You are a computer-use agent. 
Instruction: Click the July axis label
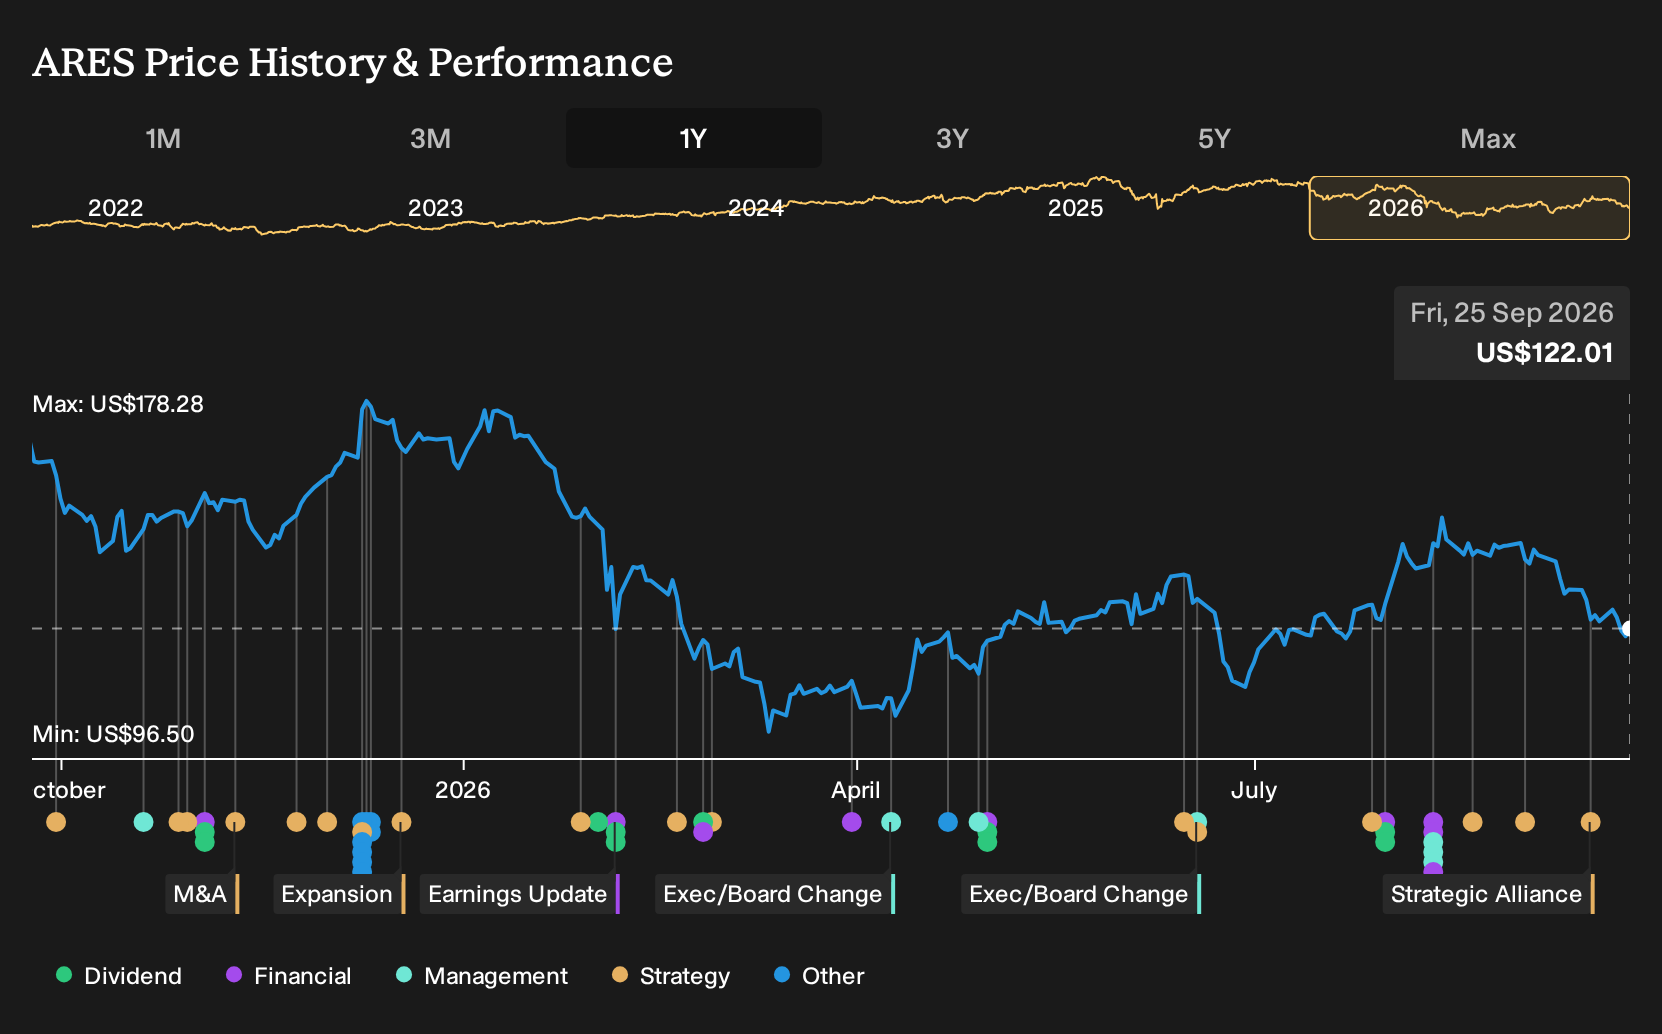(x=1254, y=790)
